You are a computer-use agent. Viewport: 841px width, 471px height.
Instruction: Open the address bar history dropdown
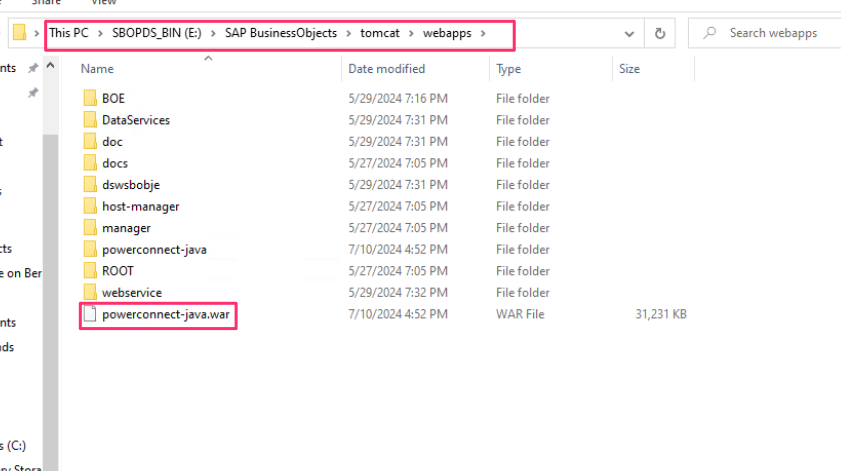pos(628,33)
